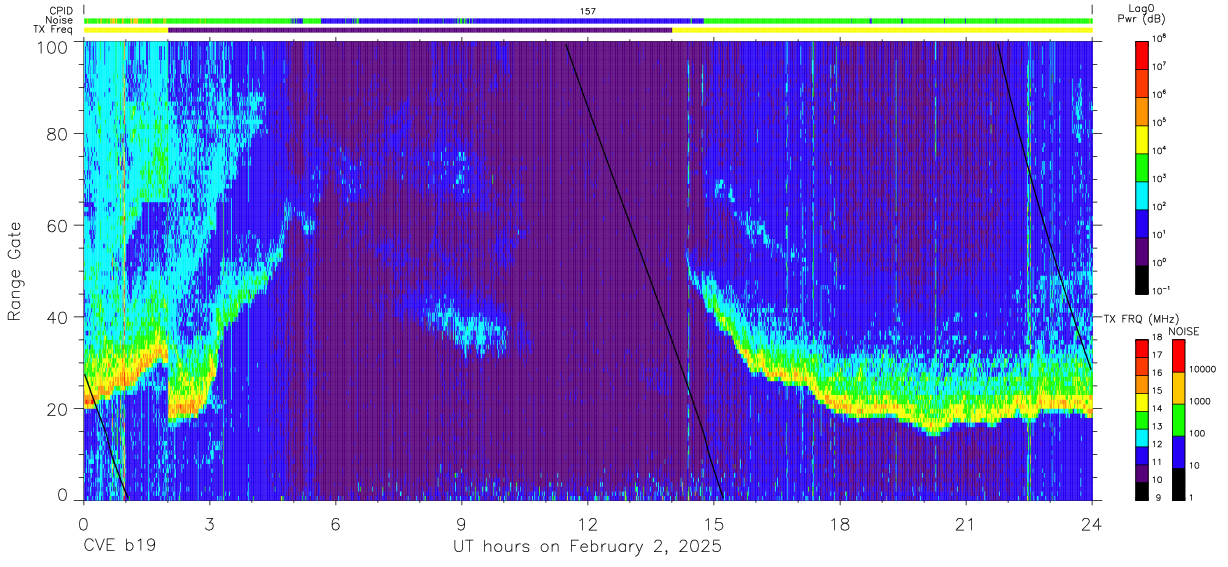Click the purple segment of the Pwr colorbar

[x=1142, y=252]
